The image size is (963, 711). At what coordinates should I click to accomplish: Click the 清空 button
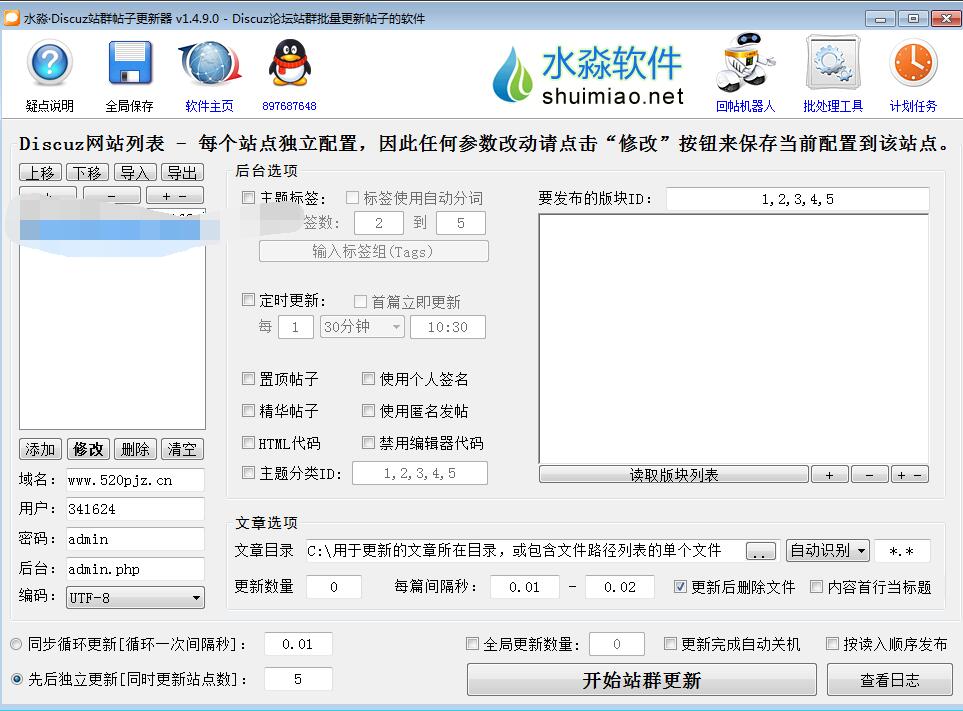182,449
